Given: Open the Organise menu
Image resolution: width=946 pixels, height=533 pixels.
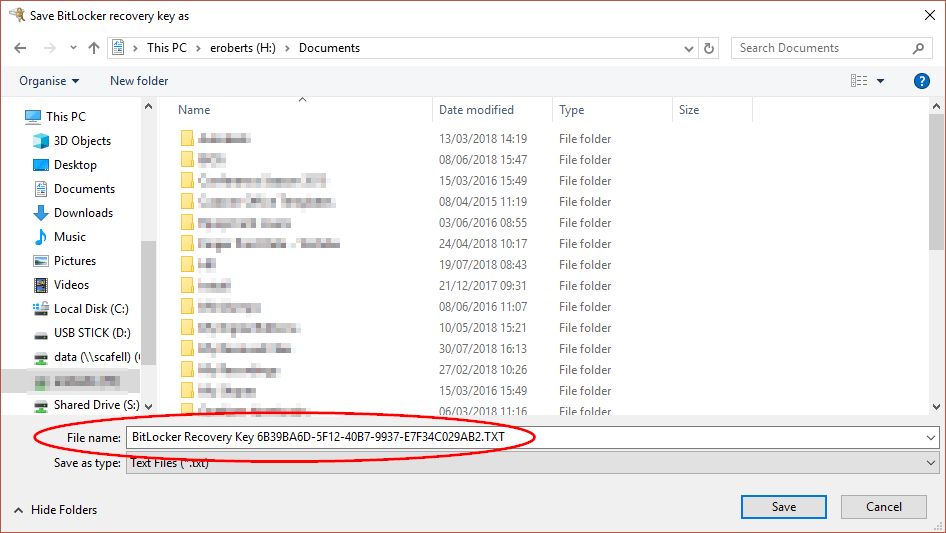Looking at the screenshot, I should (x=49, y=81).
